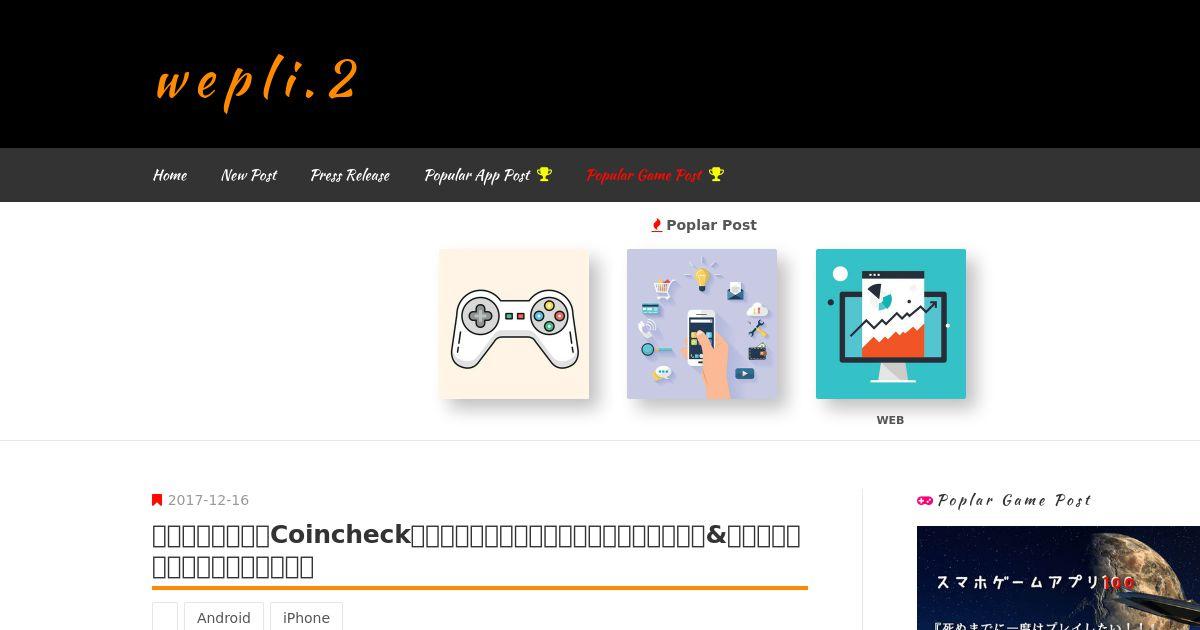Image resolution: width=1200 pixels, height=630 pixels.
Task: Click the red bookmark icon by date
Action: click(x=157, y=500)
